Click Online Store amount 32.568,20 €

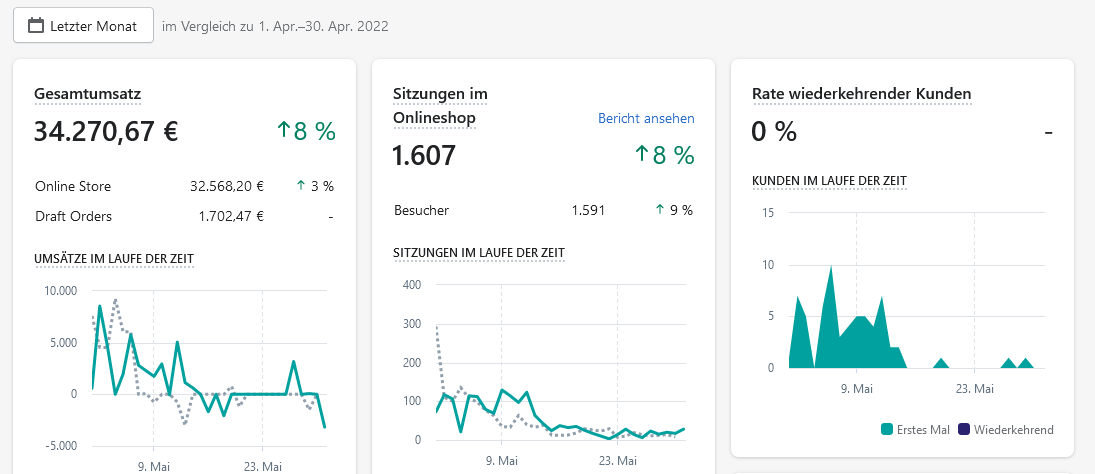pyautogui.click(x=227, y=186)
